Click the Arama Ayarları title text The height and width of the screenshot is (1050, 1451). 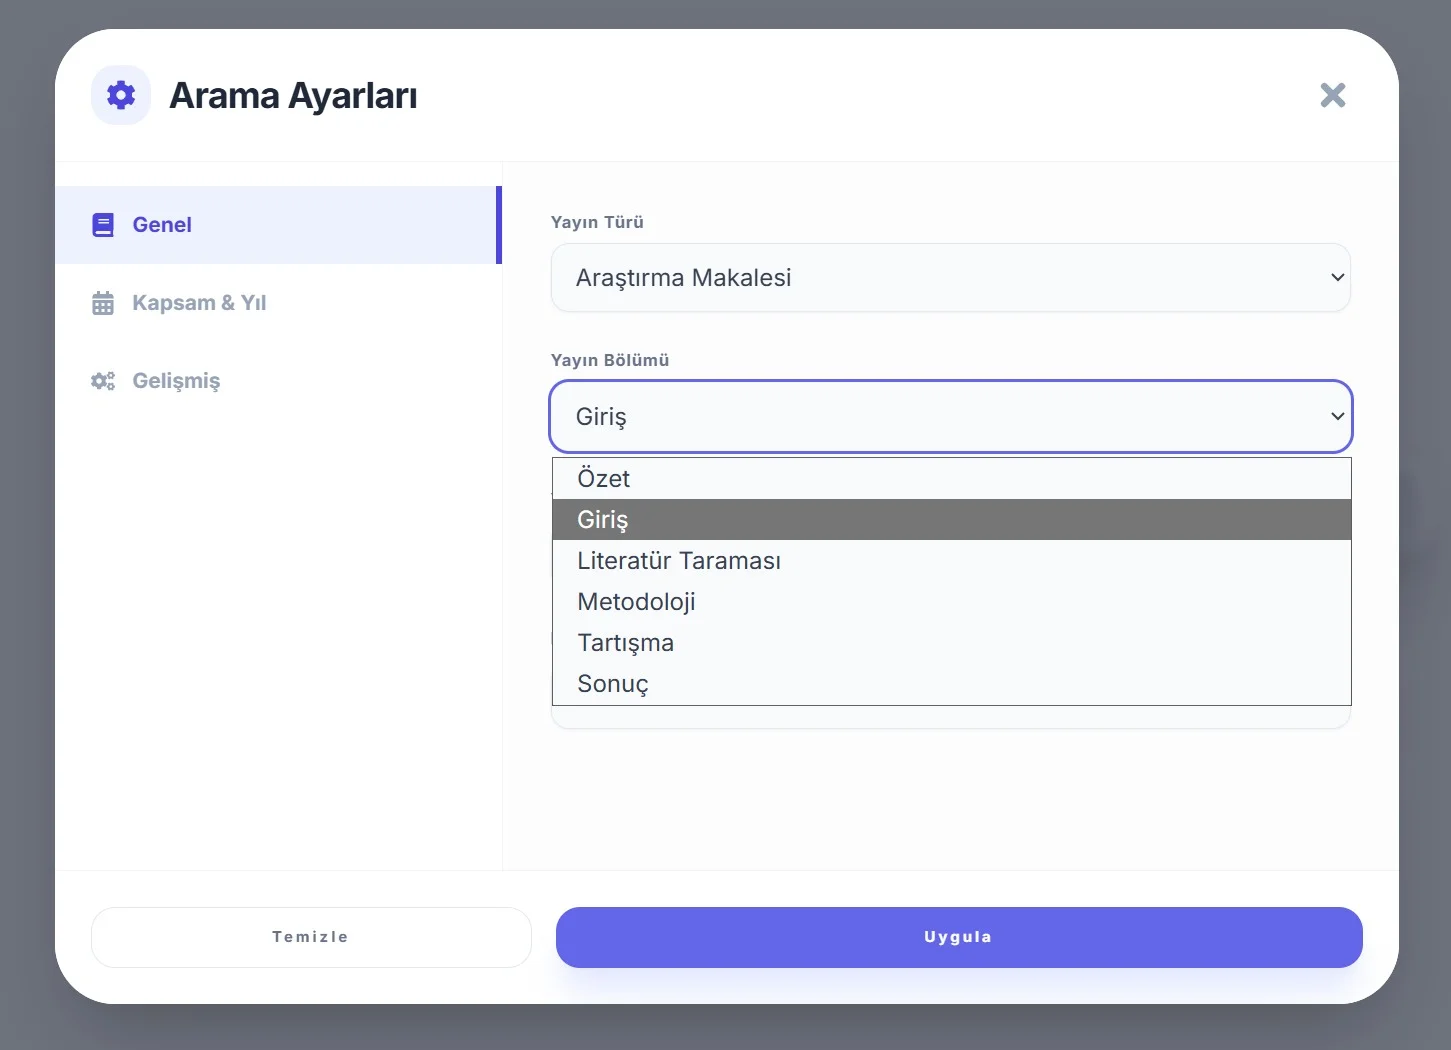pyautogui.click(x=293, y=96)
